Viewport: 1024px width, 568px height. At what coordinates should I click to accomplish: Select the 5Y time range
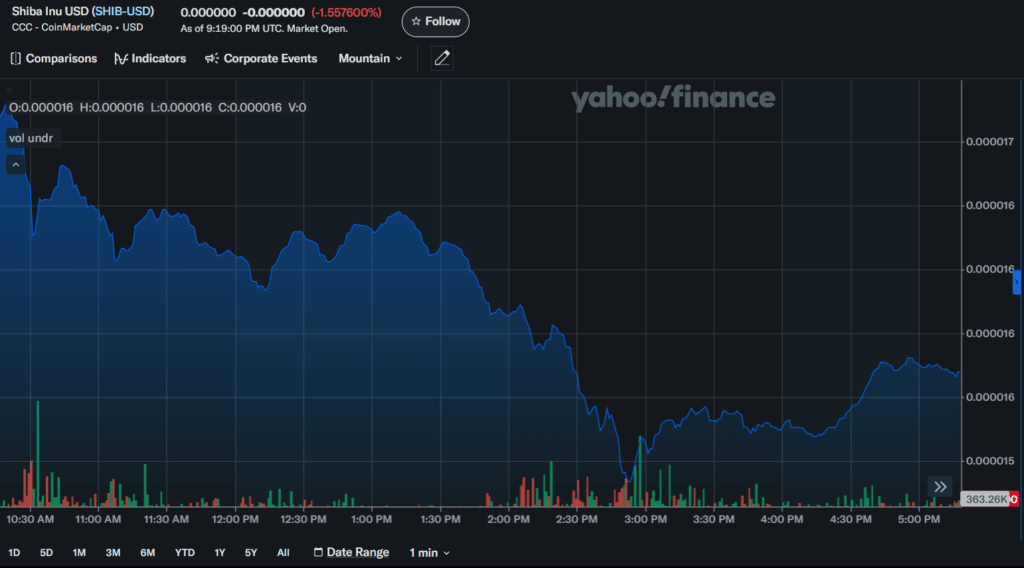coord(251,552)
